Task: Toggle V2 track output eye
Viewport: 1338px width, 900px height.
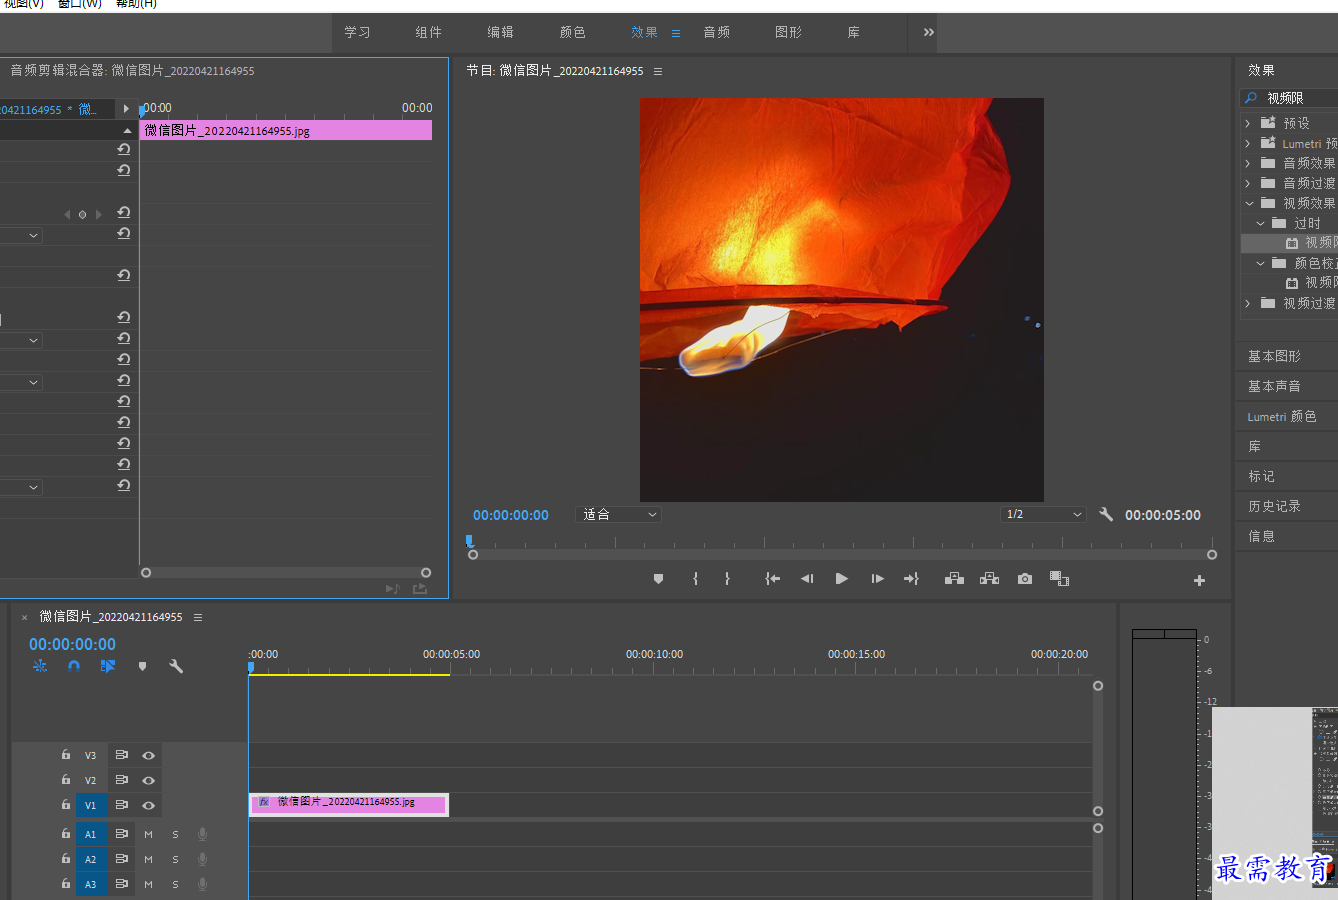Action: 148,780
